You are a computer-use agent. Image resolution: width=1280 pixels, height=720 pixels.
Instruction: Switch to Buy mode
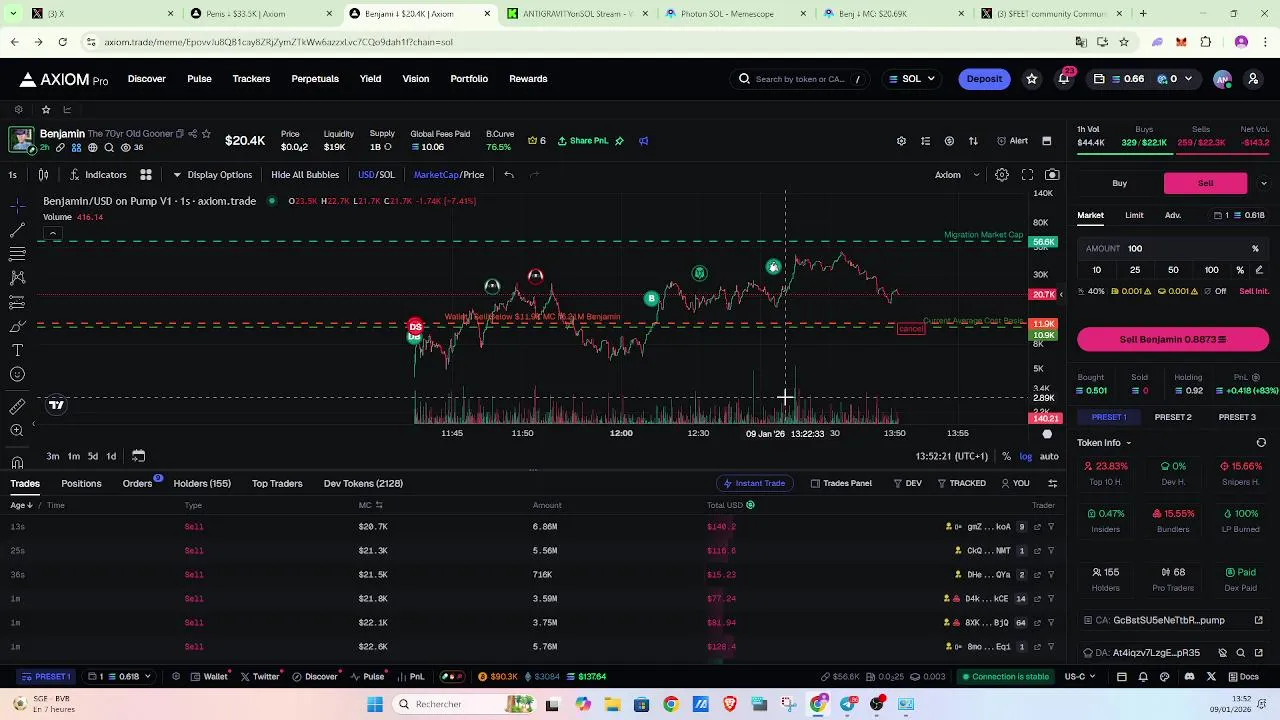tap(1120, 183)
